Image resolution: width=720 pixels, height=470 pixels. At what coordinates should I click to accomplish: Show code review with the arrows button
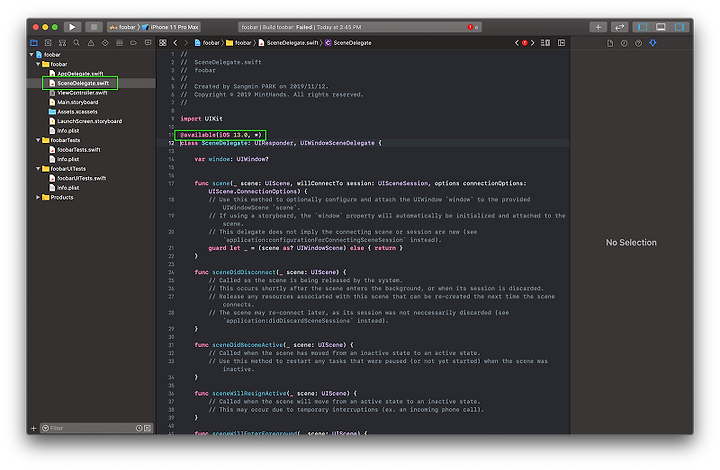[x=619, y=27]
